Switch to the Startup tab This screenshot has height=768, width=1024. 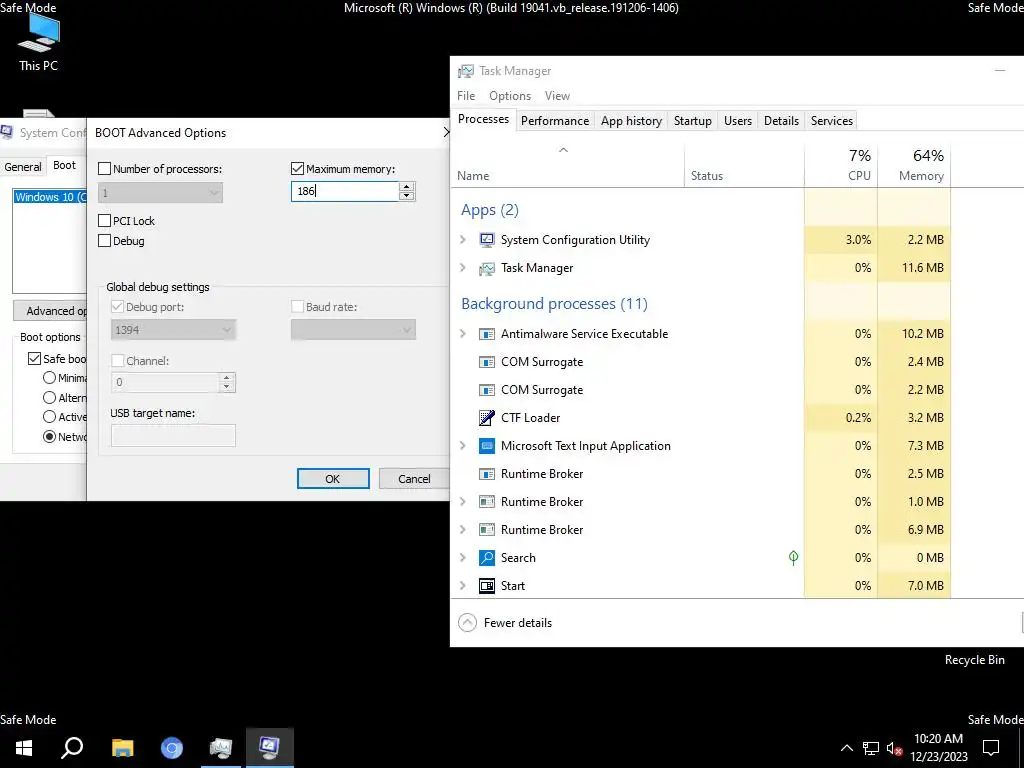pos(693,121)
